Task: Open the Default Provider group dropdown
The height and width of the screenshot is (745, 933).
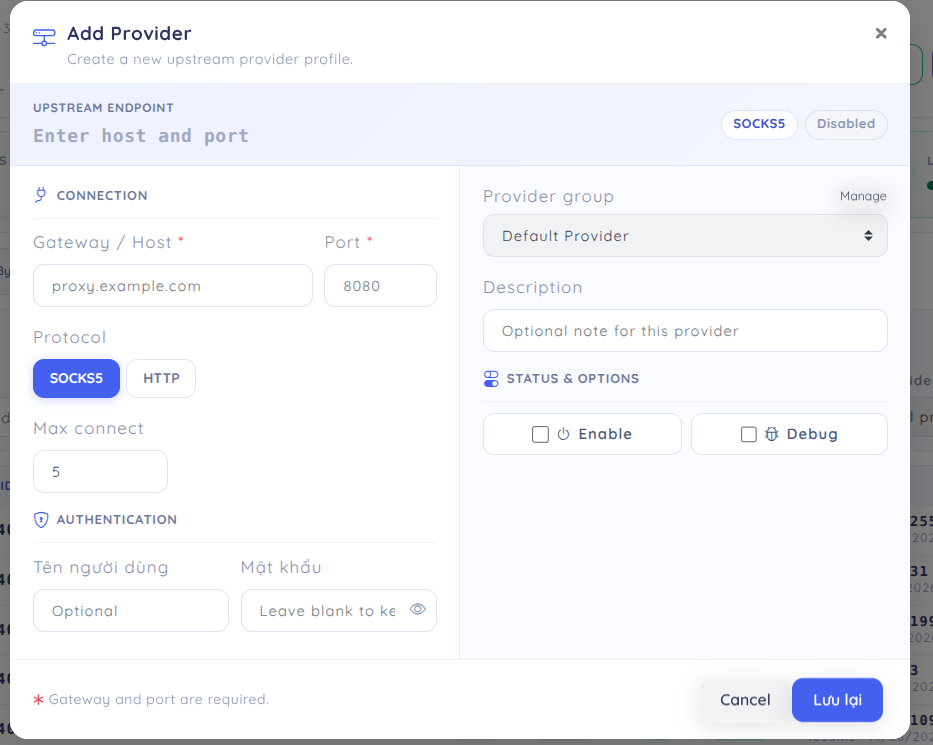Action: 685,236
